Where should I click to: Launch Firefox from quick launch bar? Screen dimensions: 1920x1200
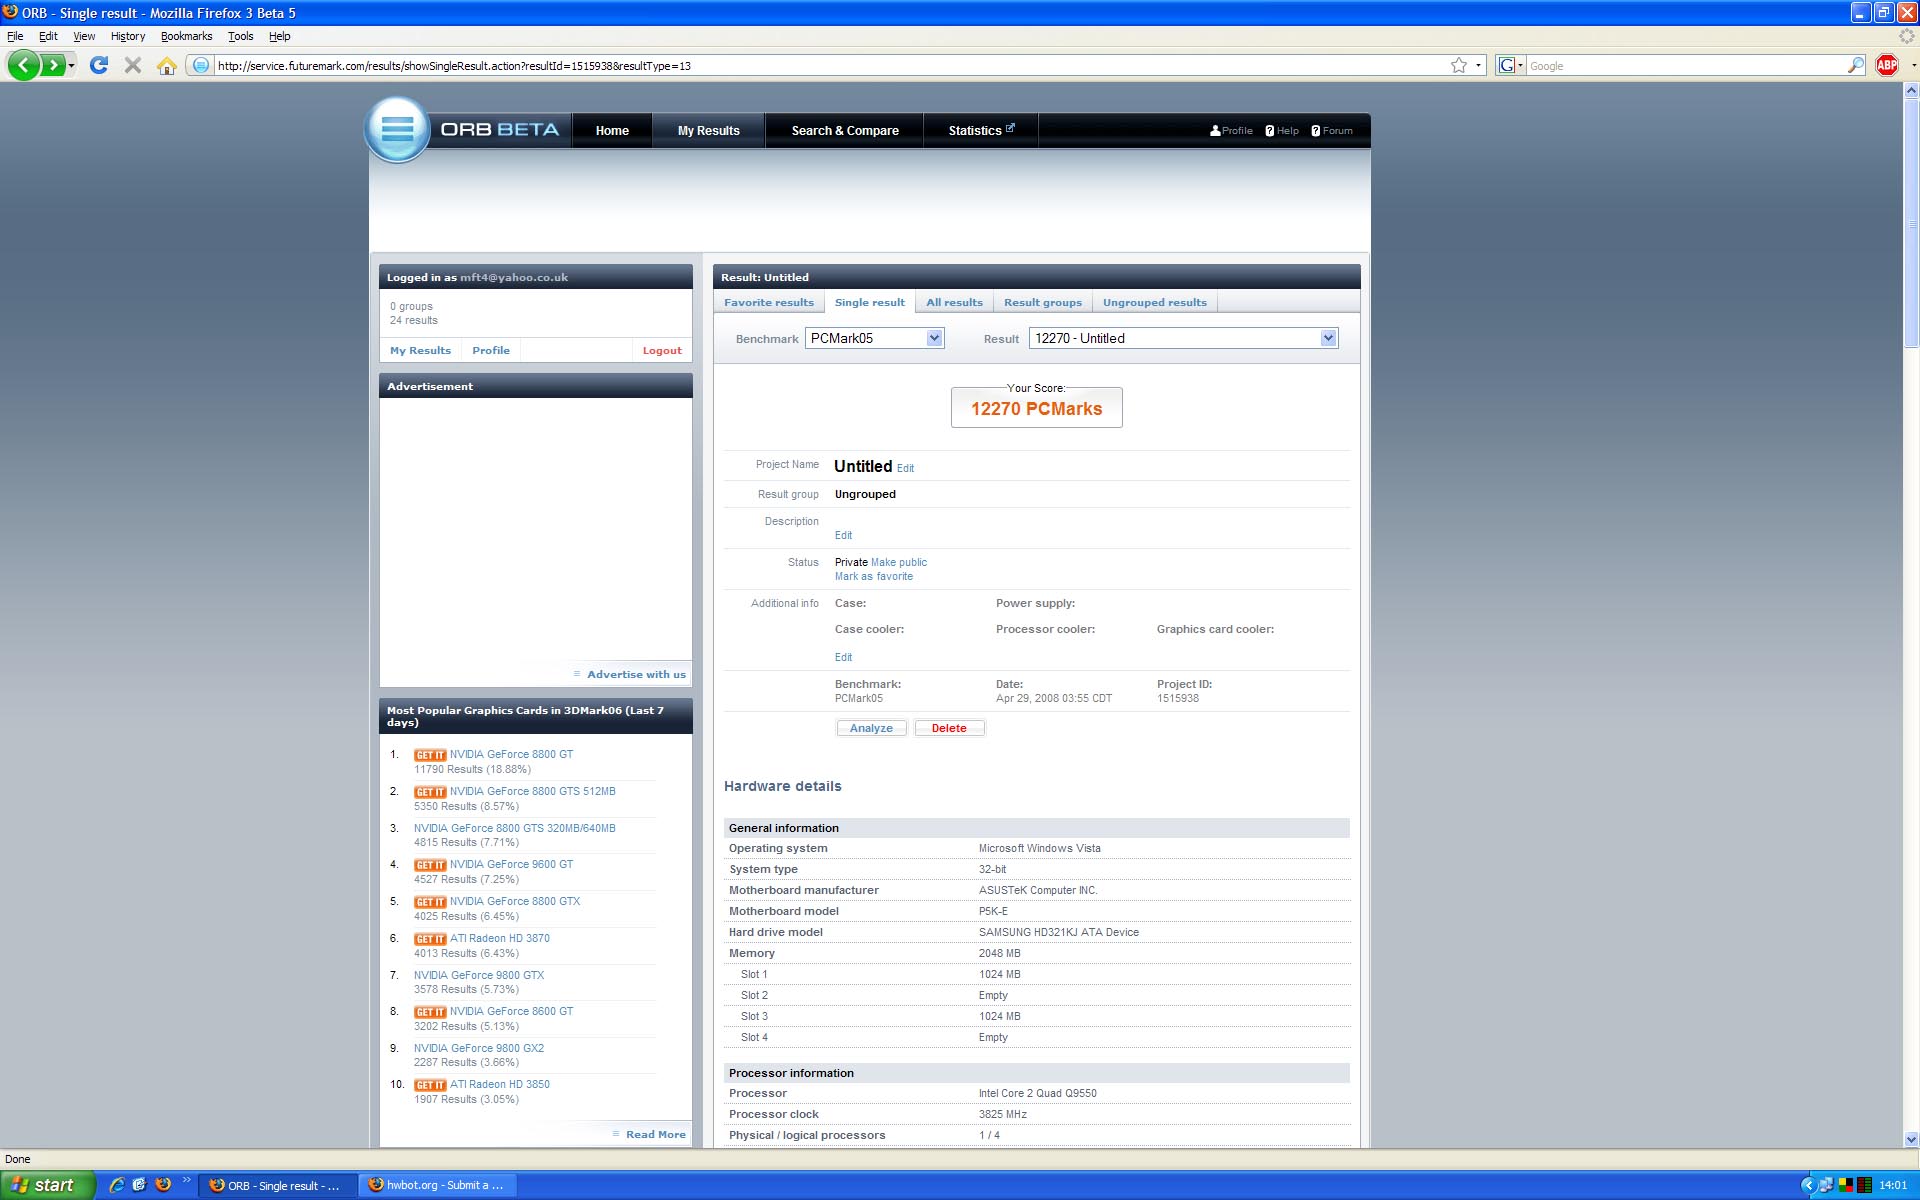(163, 1185)
